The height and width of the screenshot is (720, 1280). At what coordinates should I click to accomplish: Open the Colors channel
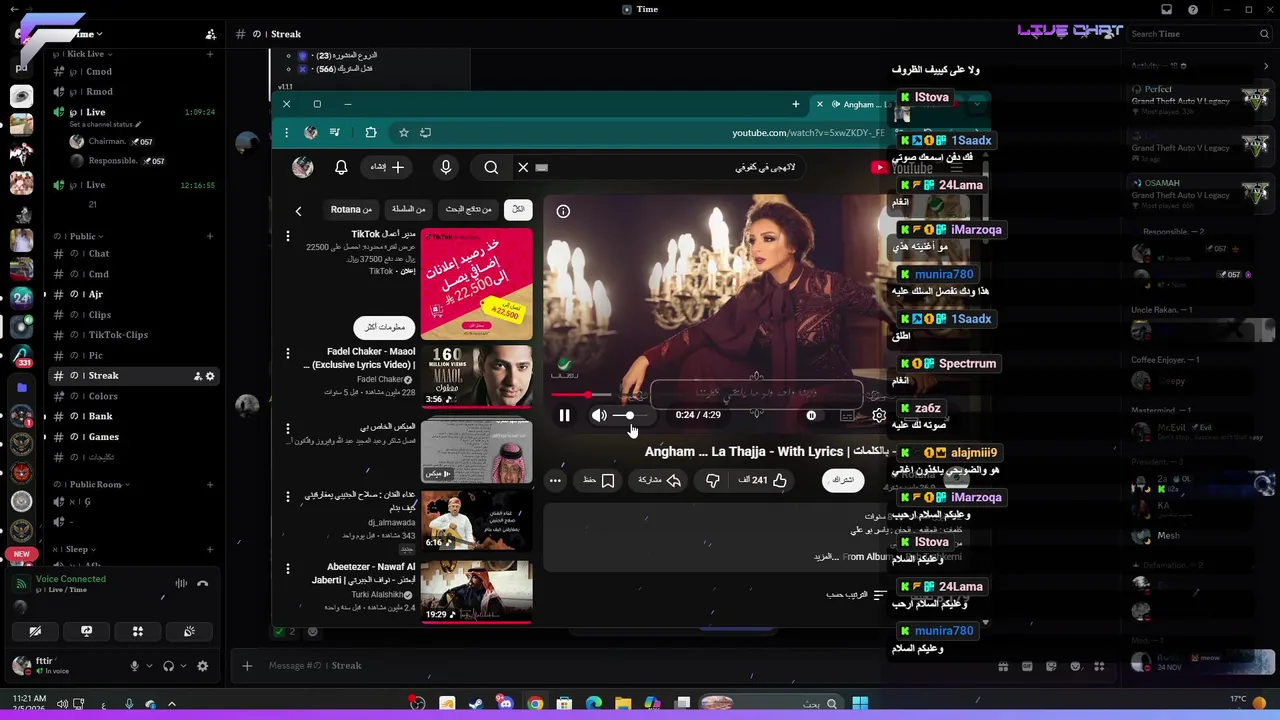tap(103, 396)
